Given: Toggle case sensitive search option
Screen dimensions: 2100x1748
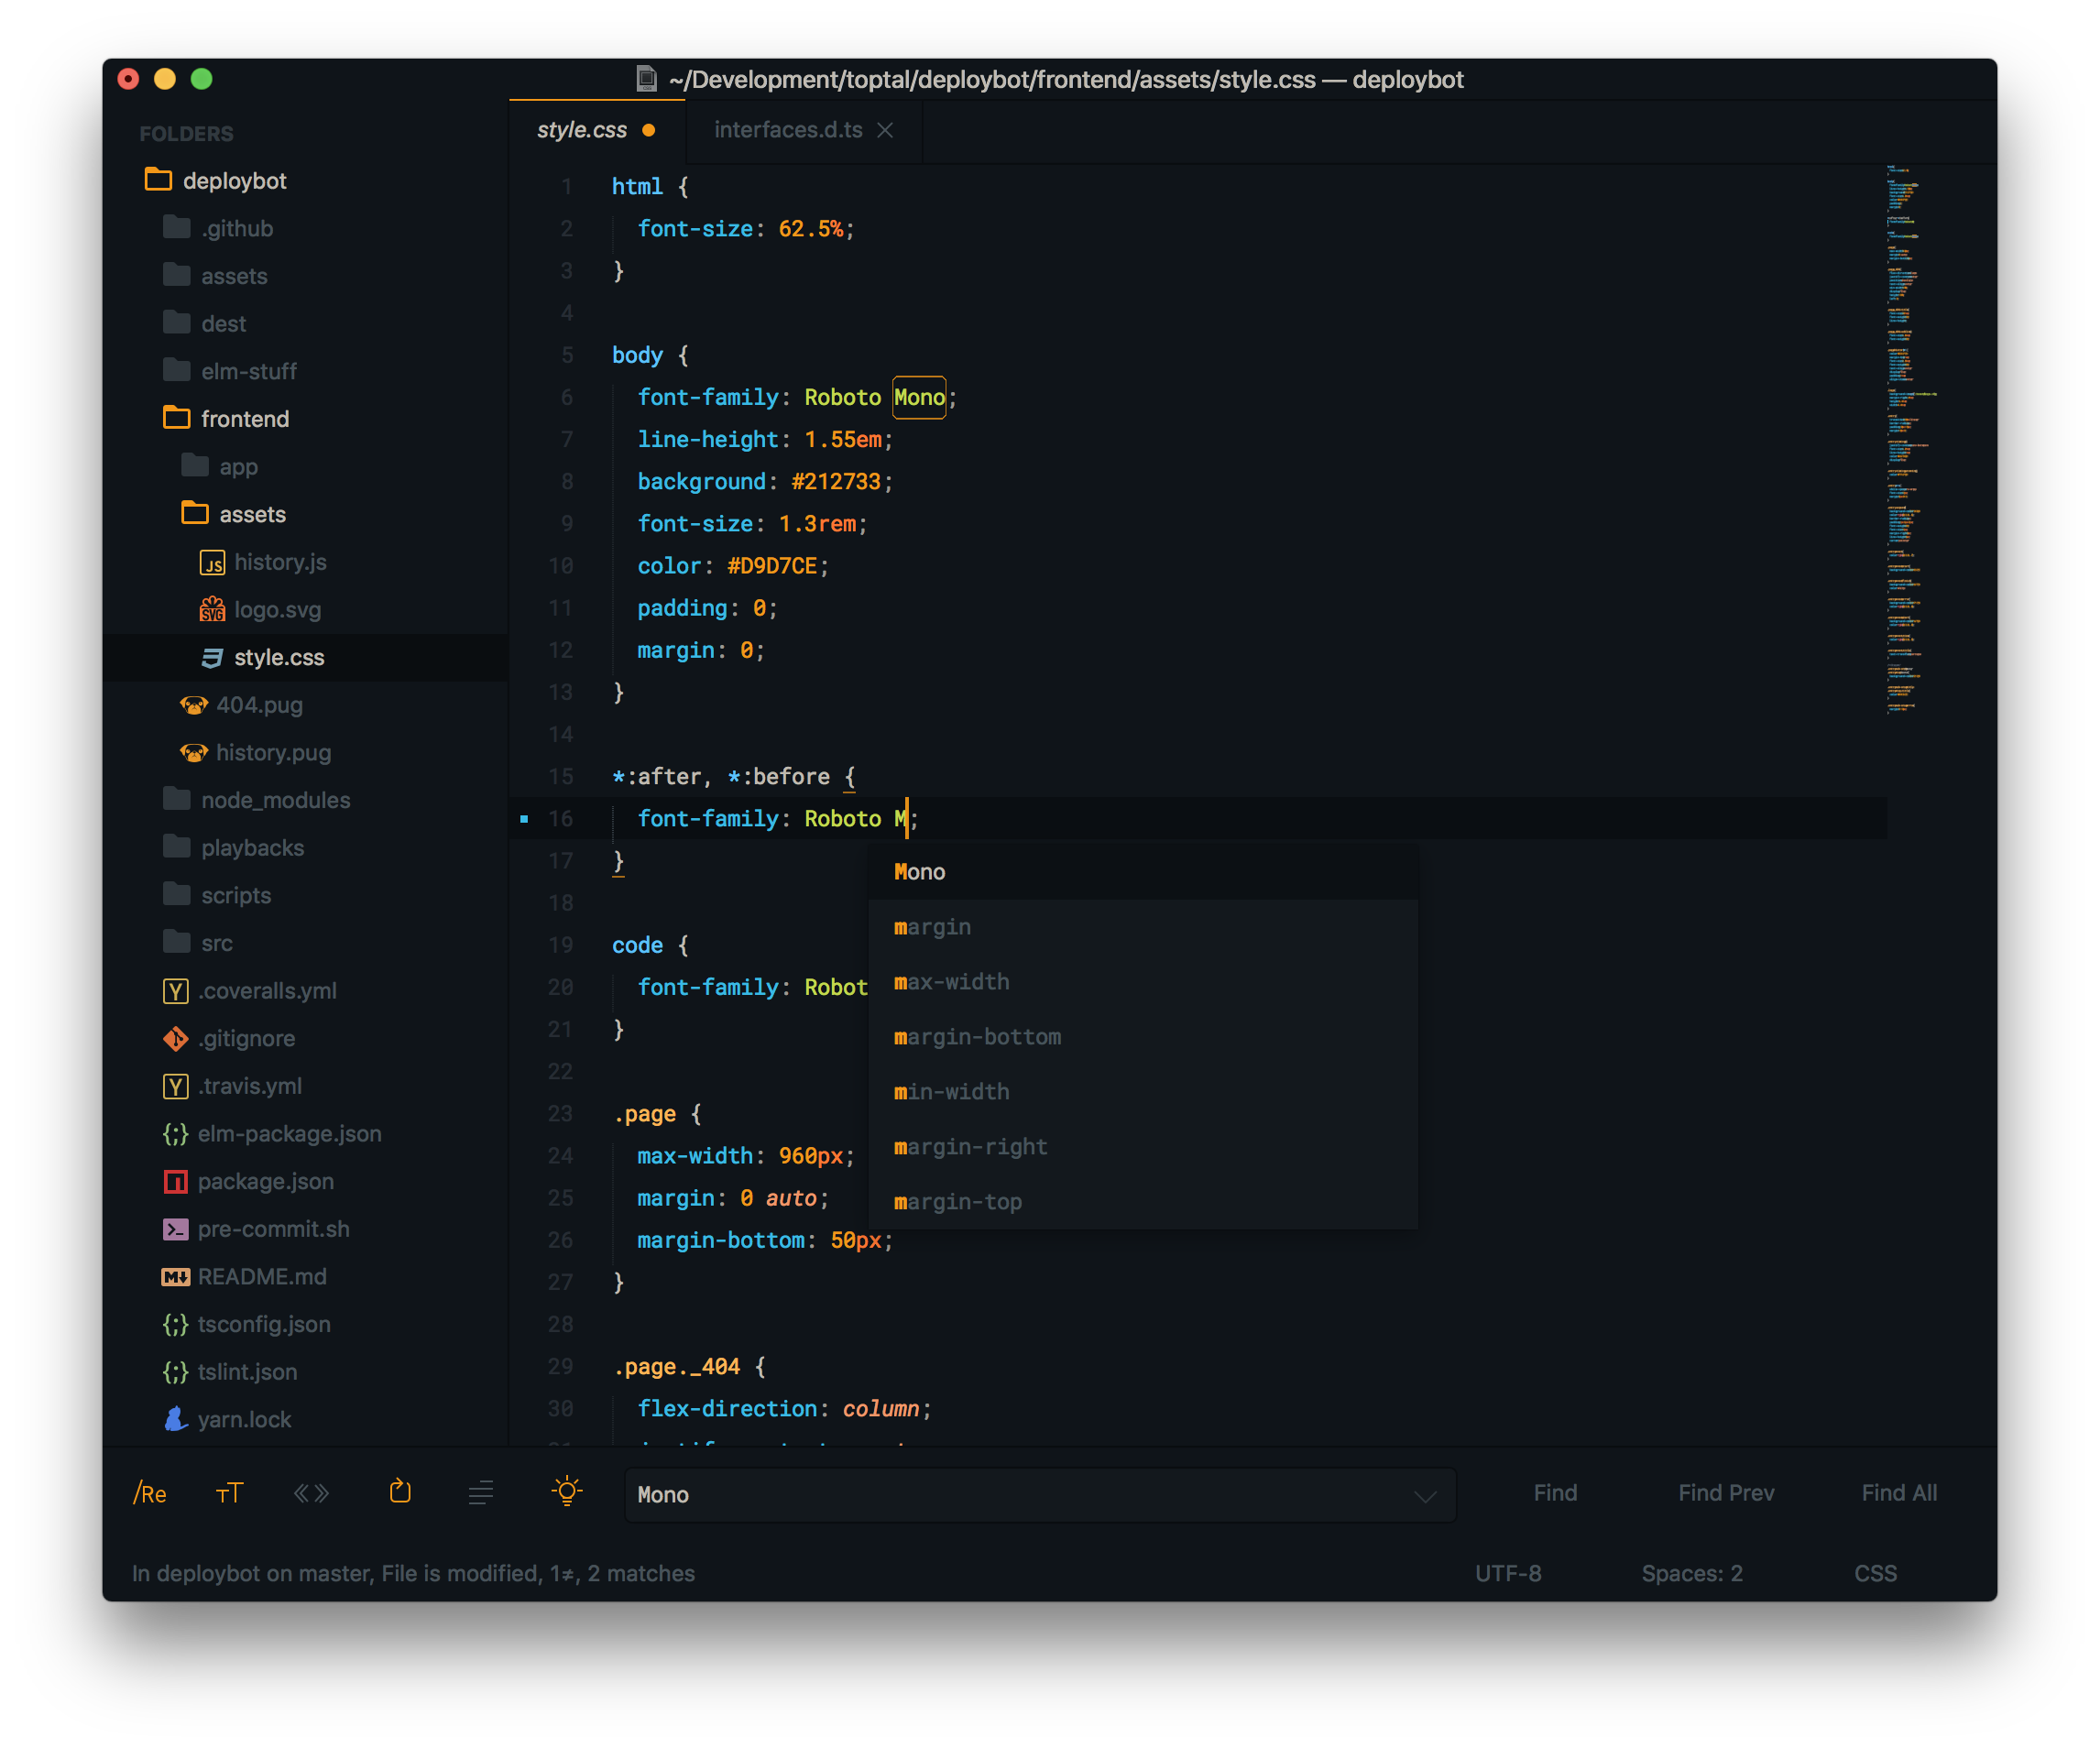Looking at the screenshot, I should click(x=229, y=1493).
